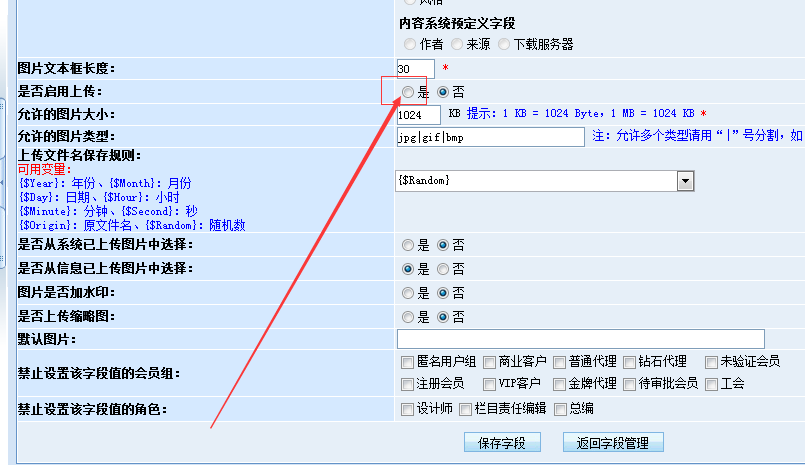Select 是 for 是否启用上传
Screen dimensions: 805x465
coord(408,91)
